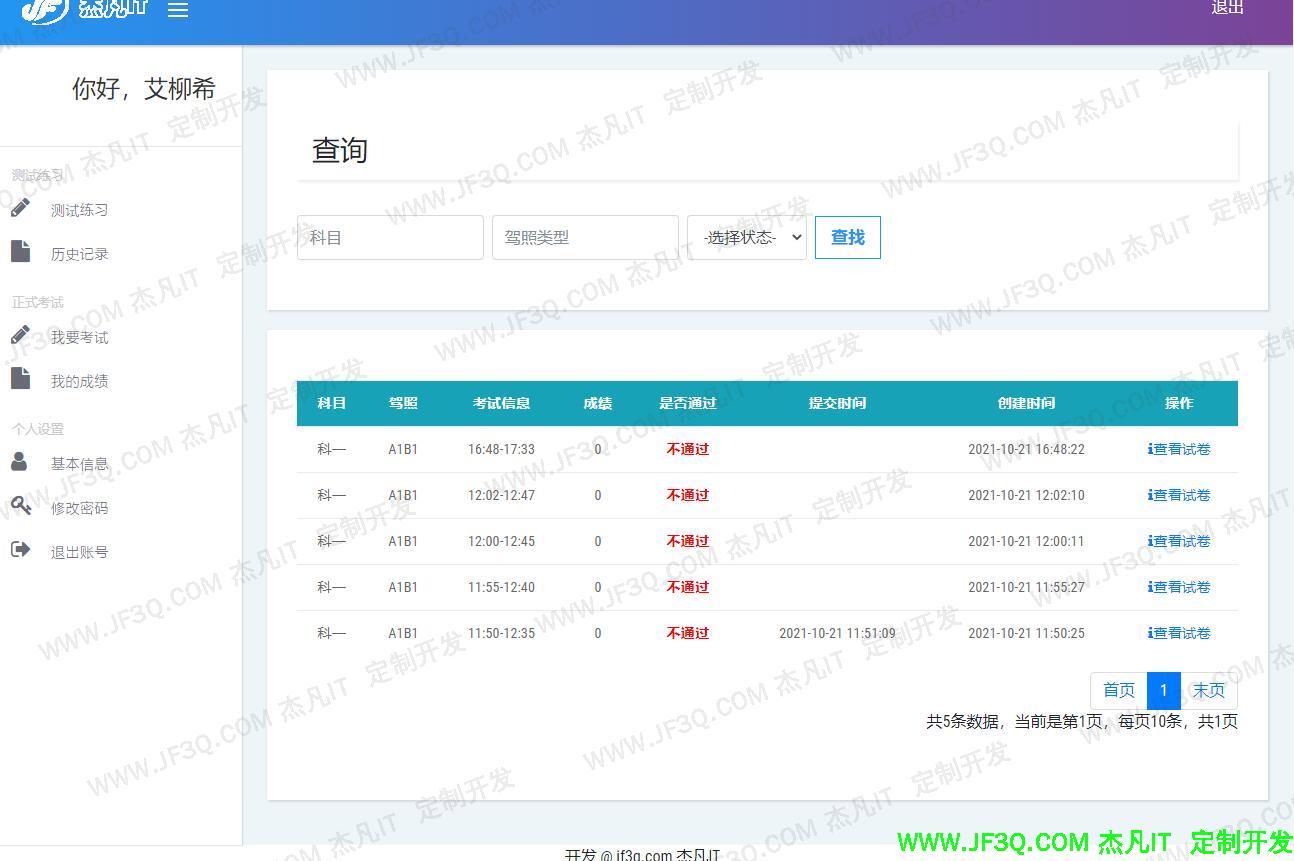The width and height of the screenshot is (1294, 861).
Task: Select page 1 in the pagination bar
Action: pyautogui.click(x=1163, y=690)
